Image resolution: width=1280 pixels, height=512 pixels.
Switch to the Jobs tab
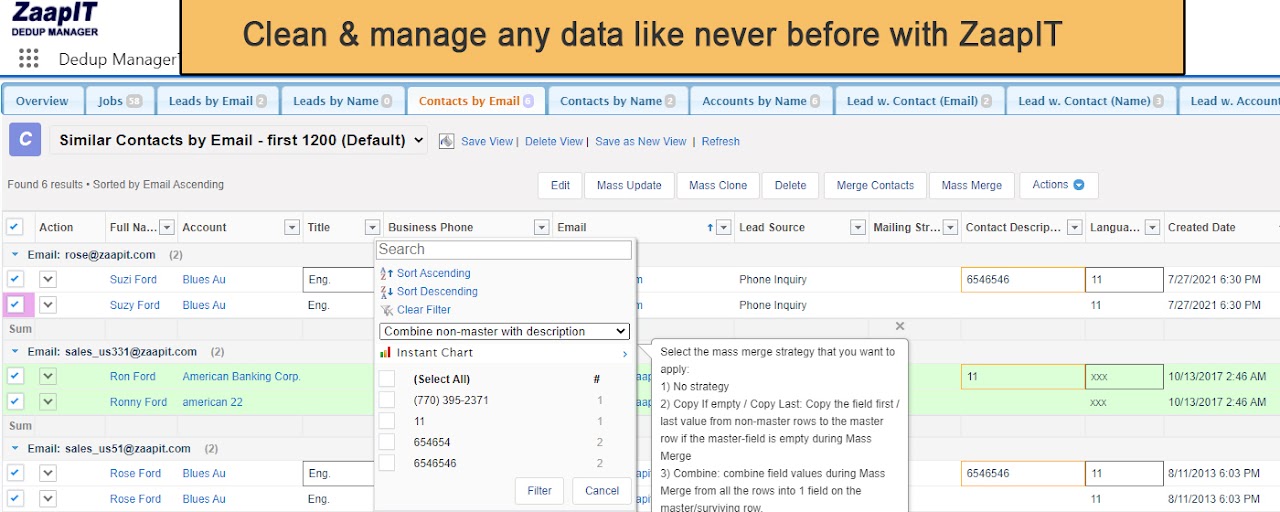click(x=119, y=101)
